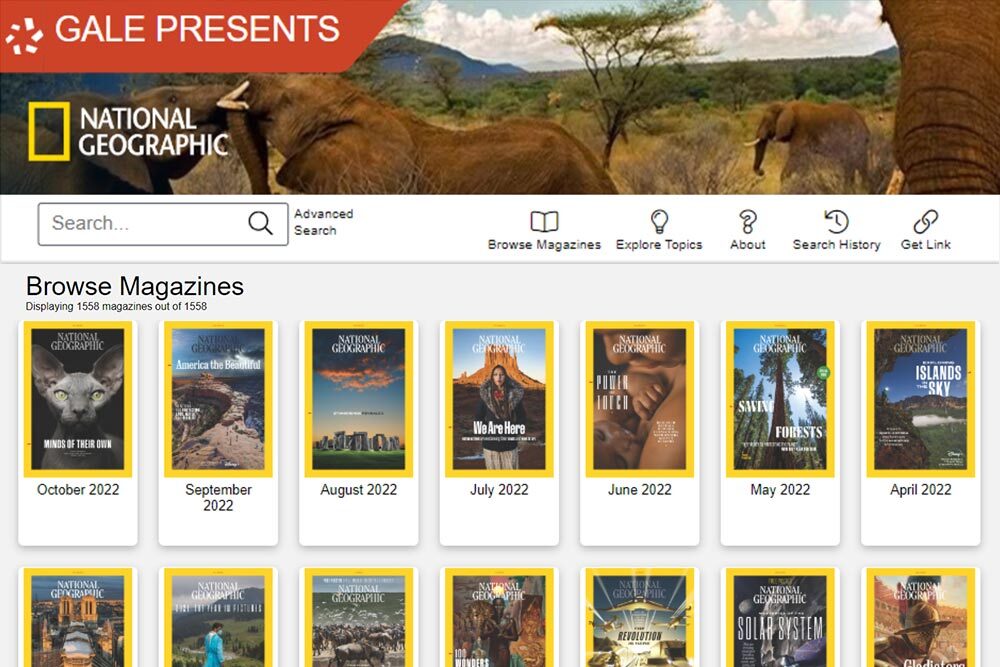Open the About question mark icon
Screen dimensions: 1000x667
(x=747, y=222)
